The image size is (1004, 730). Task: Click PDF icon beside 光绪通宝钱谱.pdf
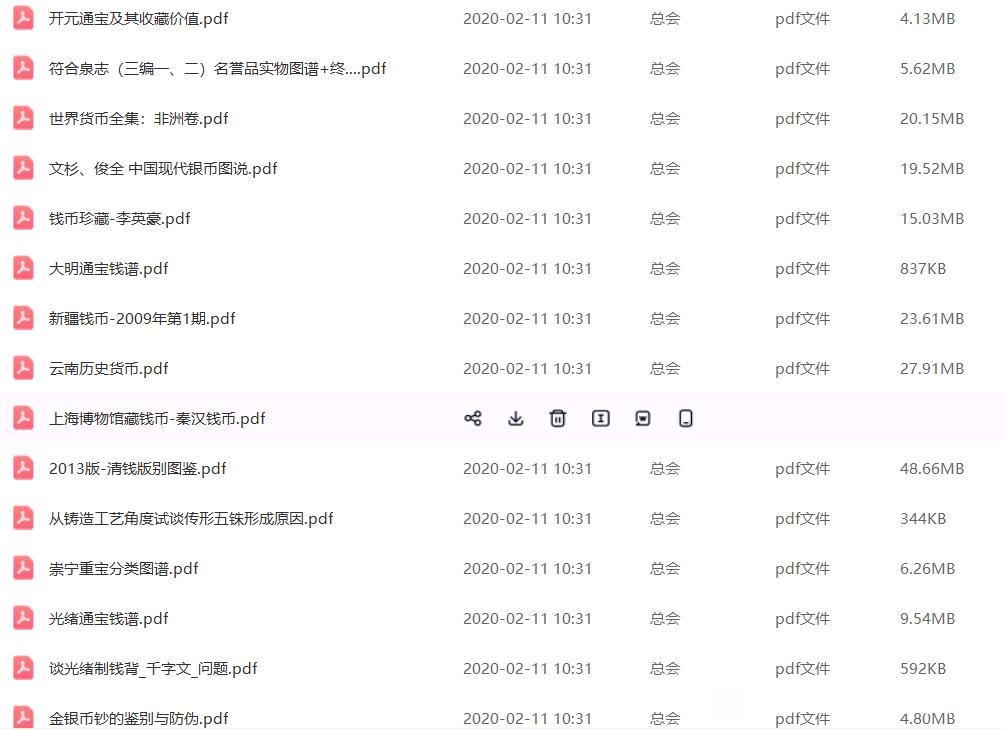coord(24,618)
